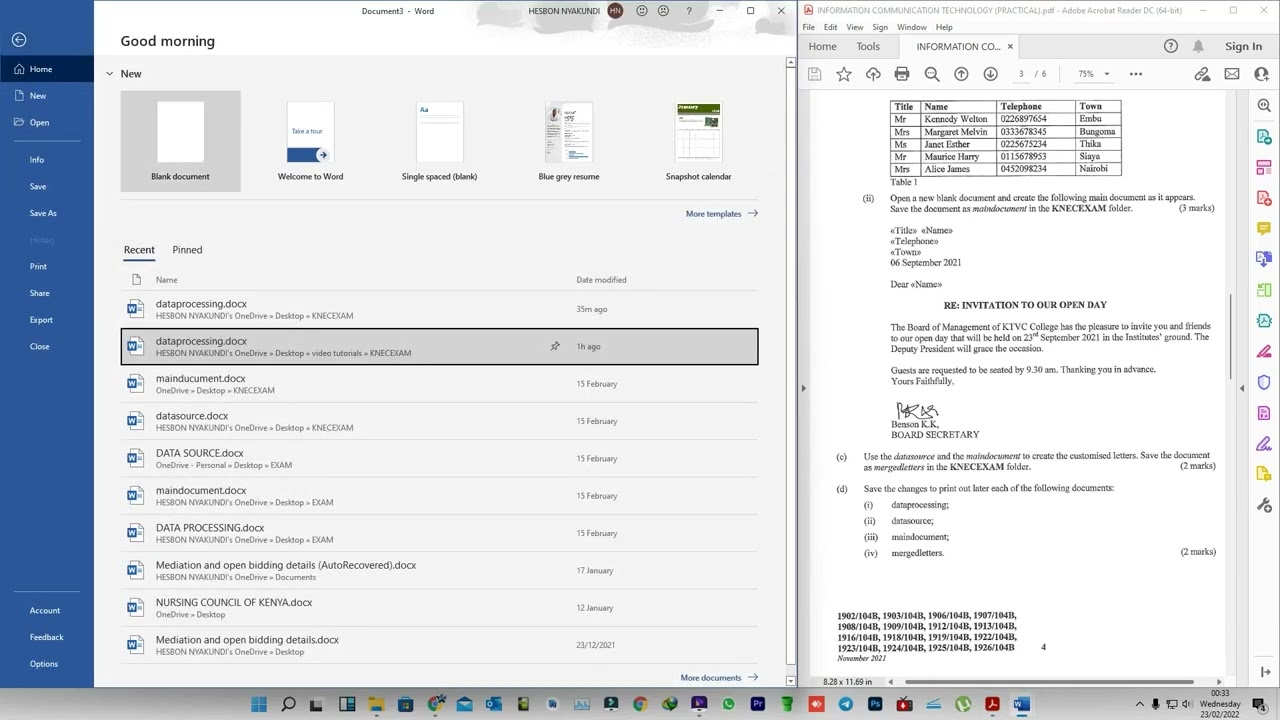Show hidden system tray icons

(1139, 704)
